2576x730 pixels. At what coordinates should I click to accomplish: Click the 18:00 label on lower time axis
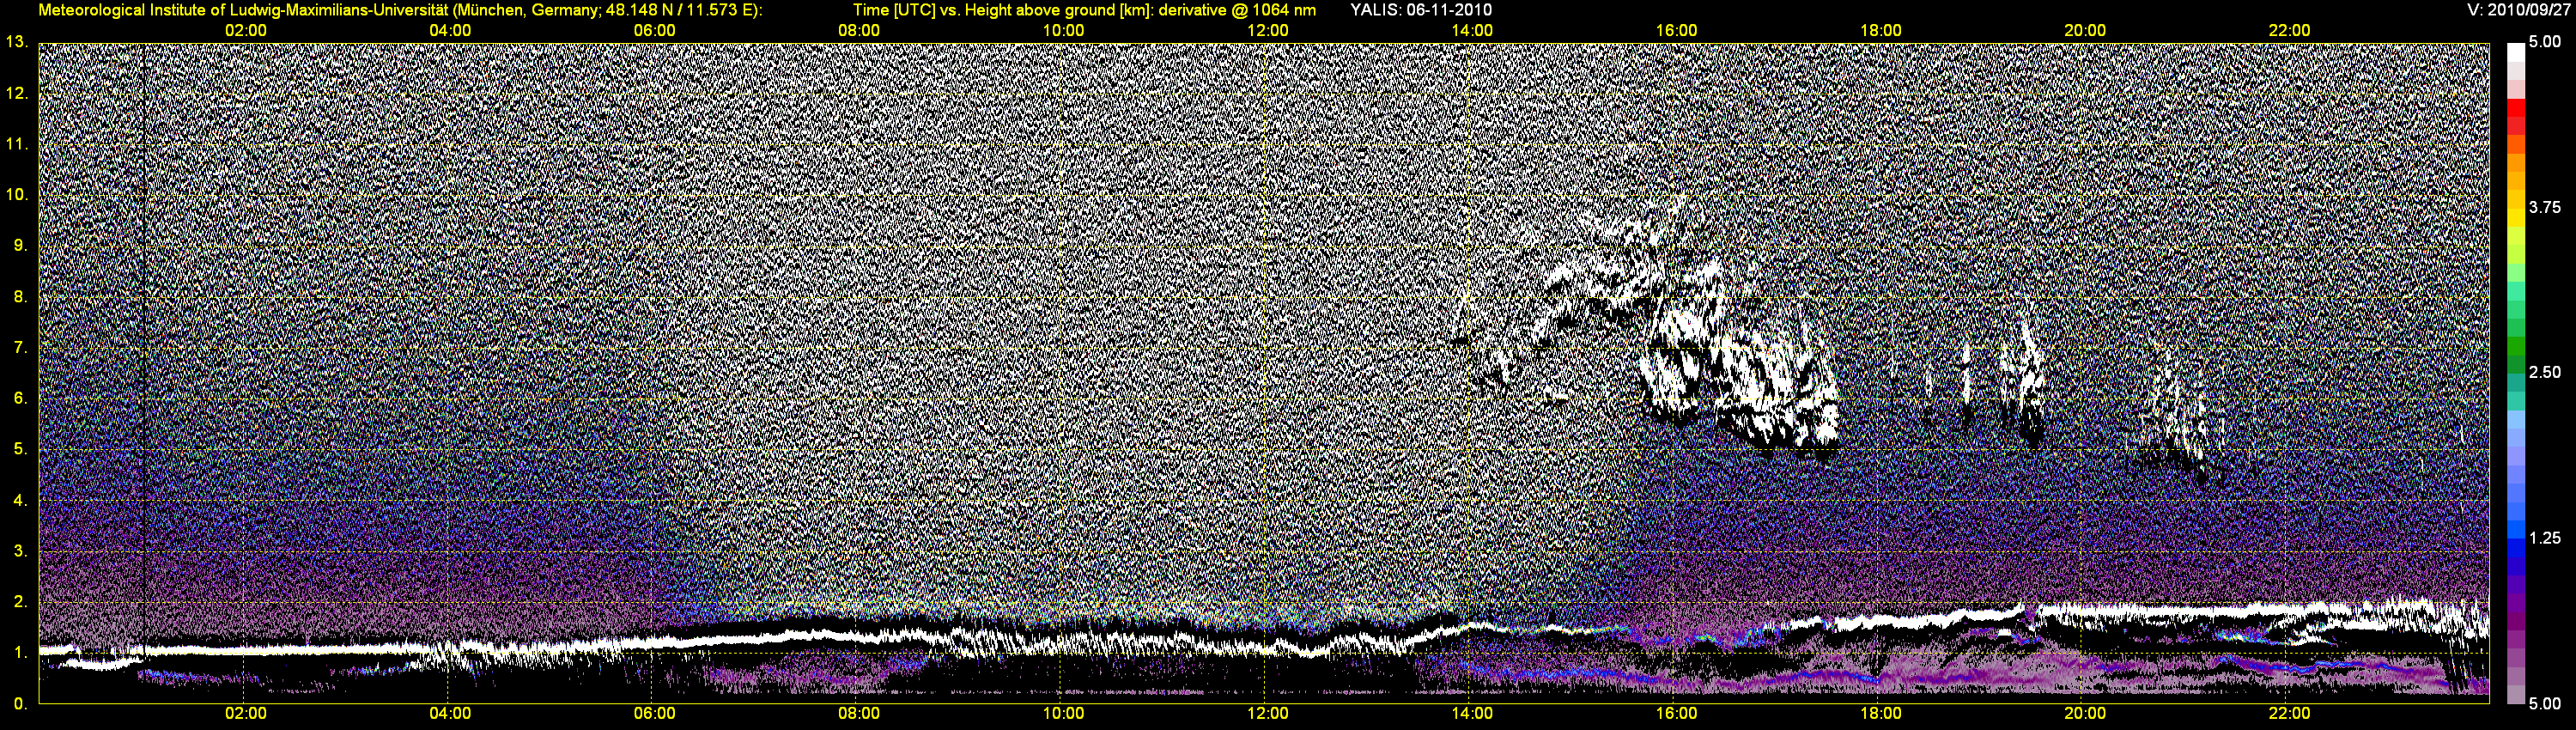pos(1881,714)
